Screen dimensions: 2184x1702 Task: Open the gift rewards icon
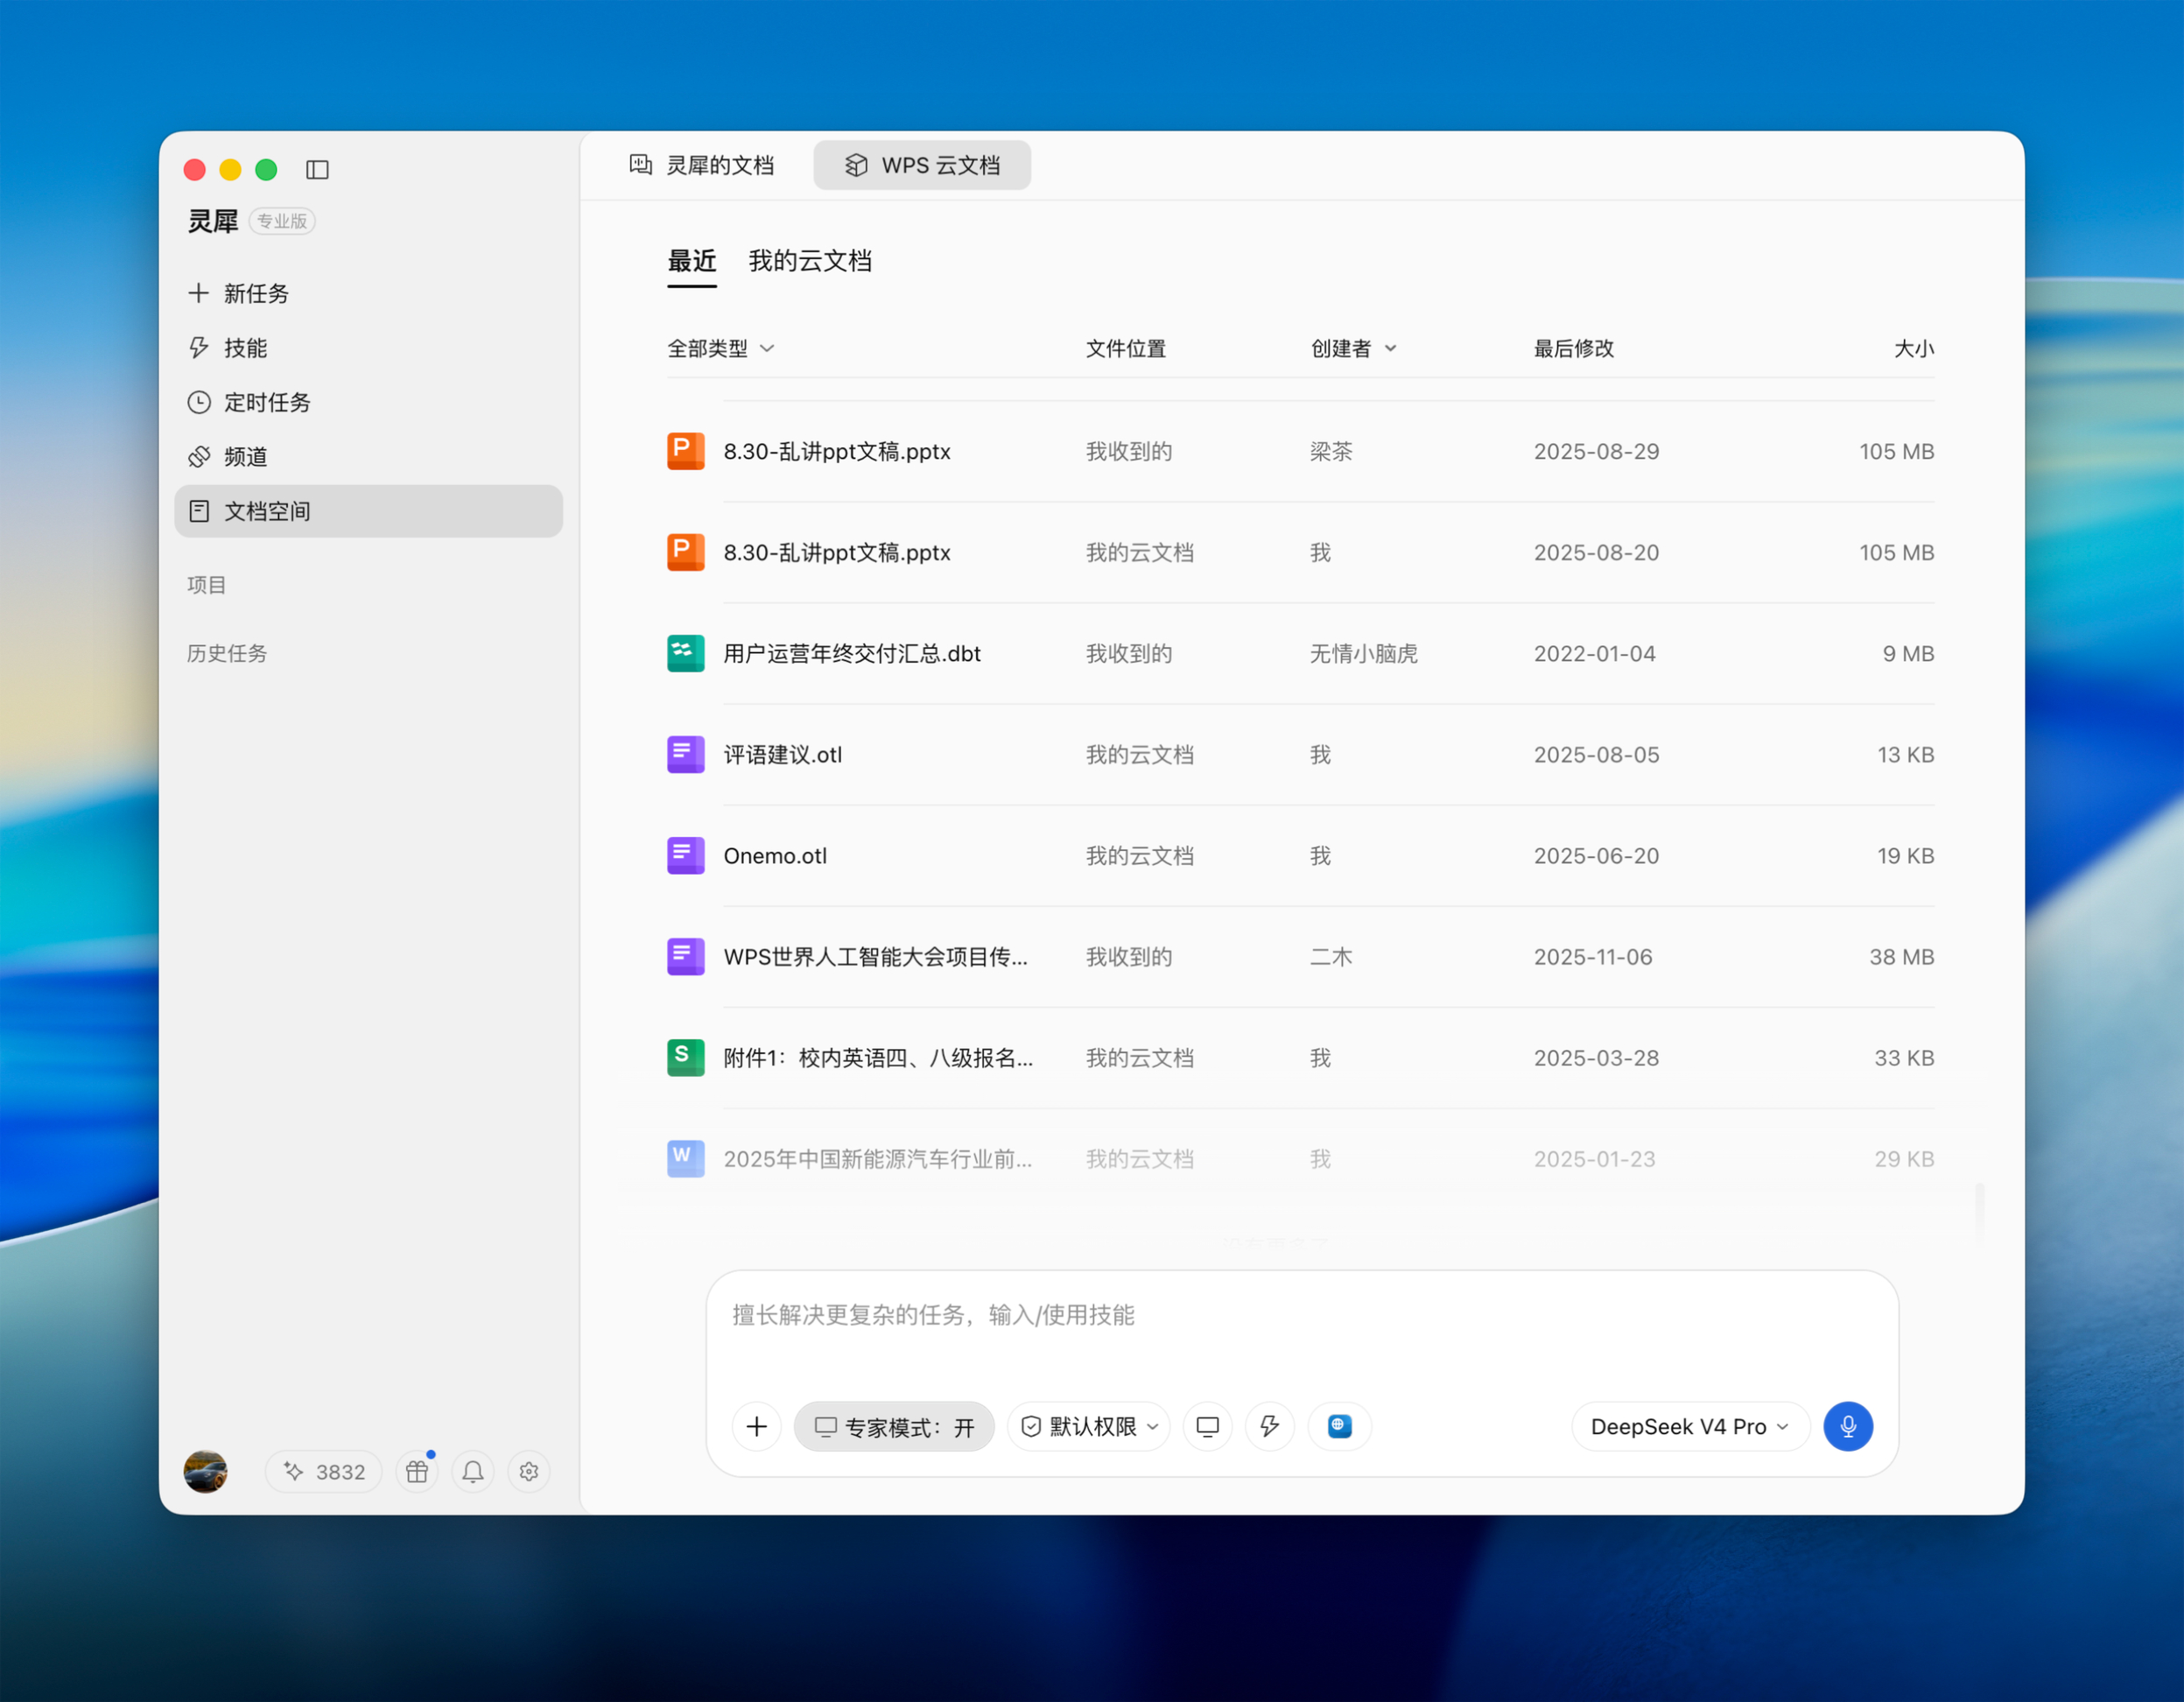pos(417,1471)
